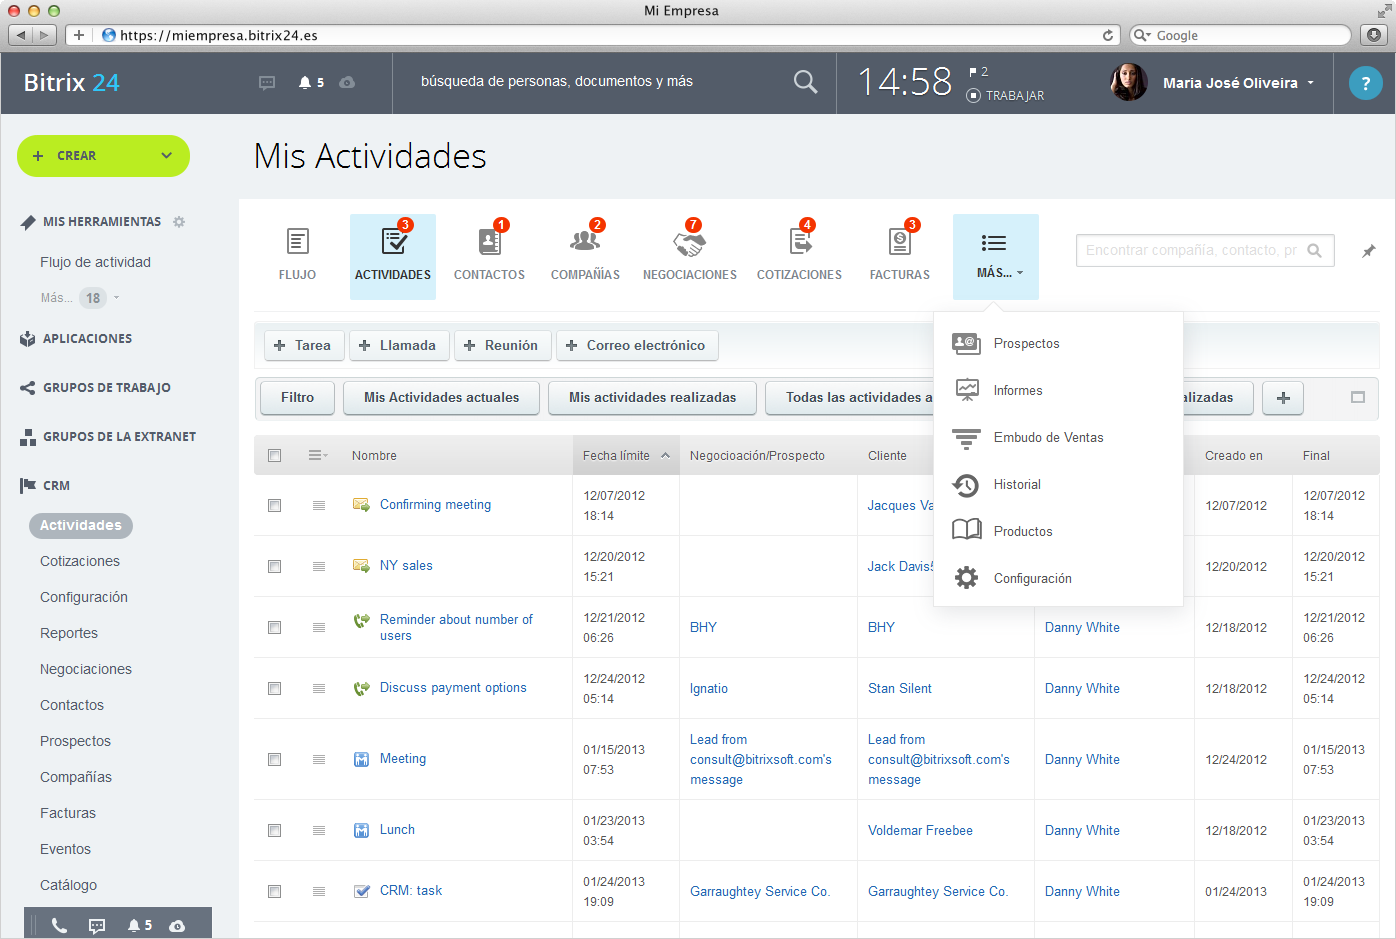The height and width of the screenshot is (939, 1396).
Task: Open the Maria José Oliveira user menu
Action: [1238, 83]
